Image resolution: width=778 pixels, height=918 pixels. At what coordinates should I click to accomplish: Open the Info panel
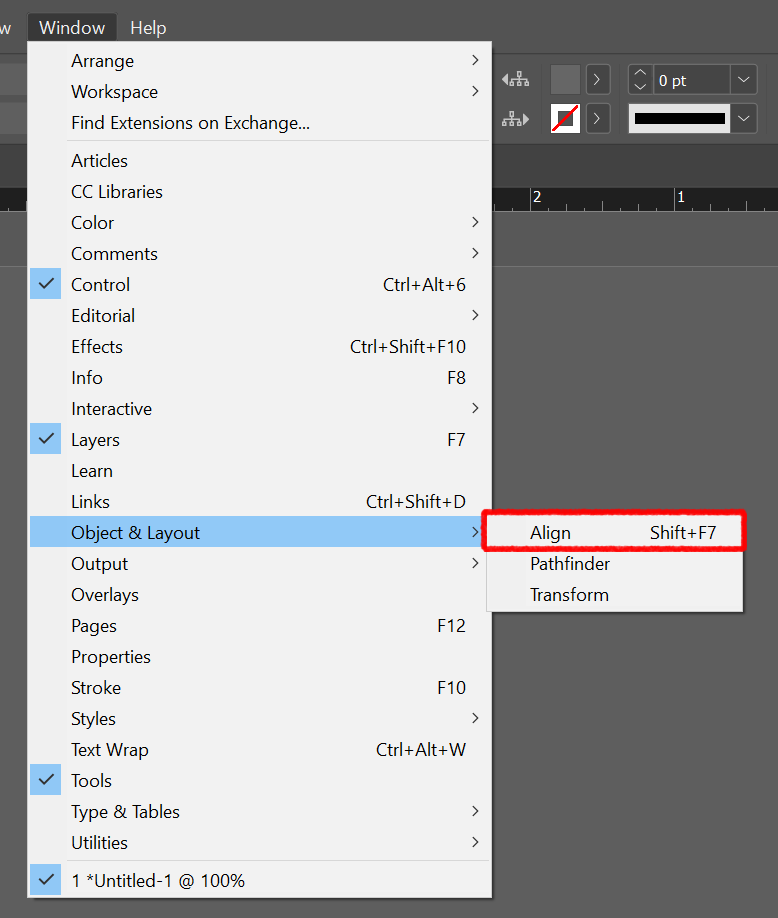coord(261,378)
